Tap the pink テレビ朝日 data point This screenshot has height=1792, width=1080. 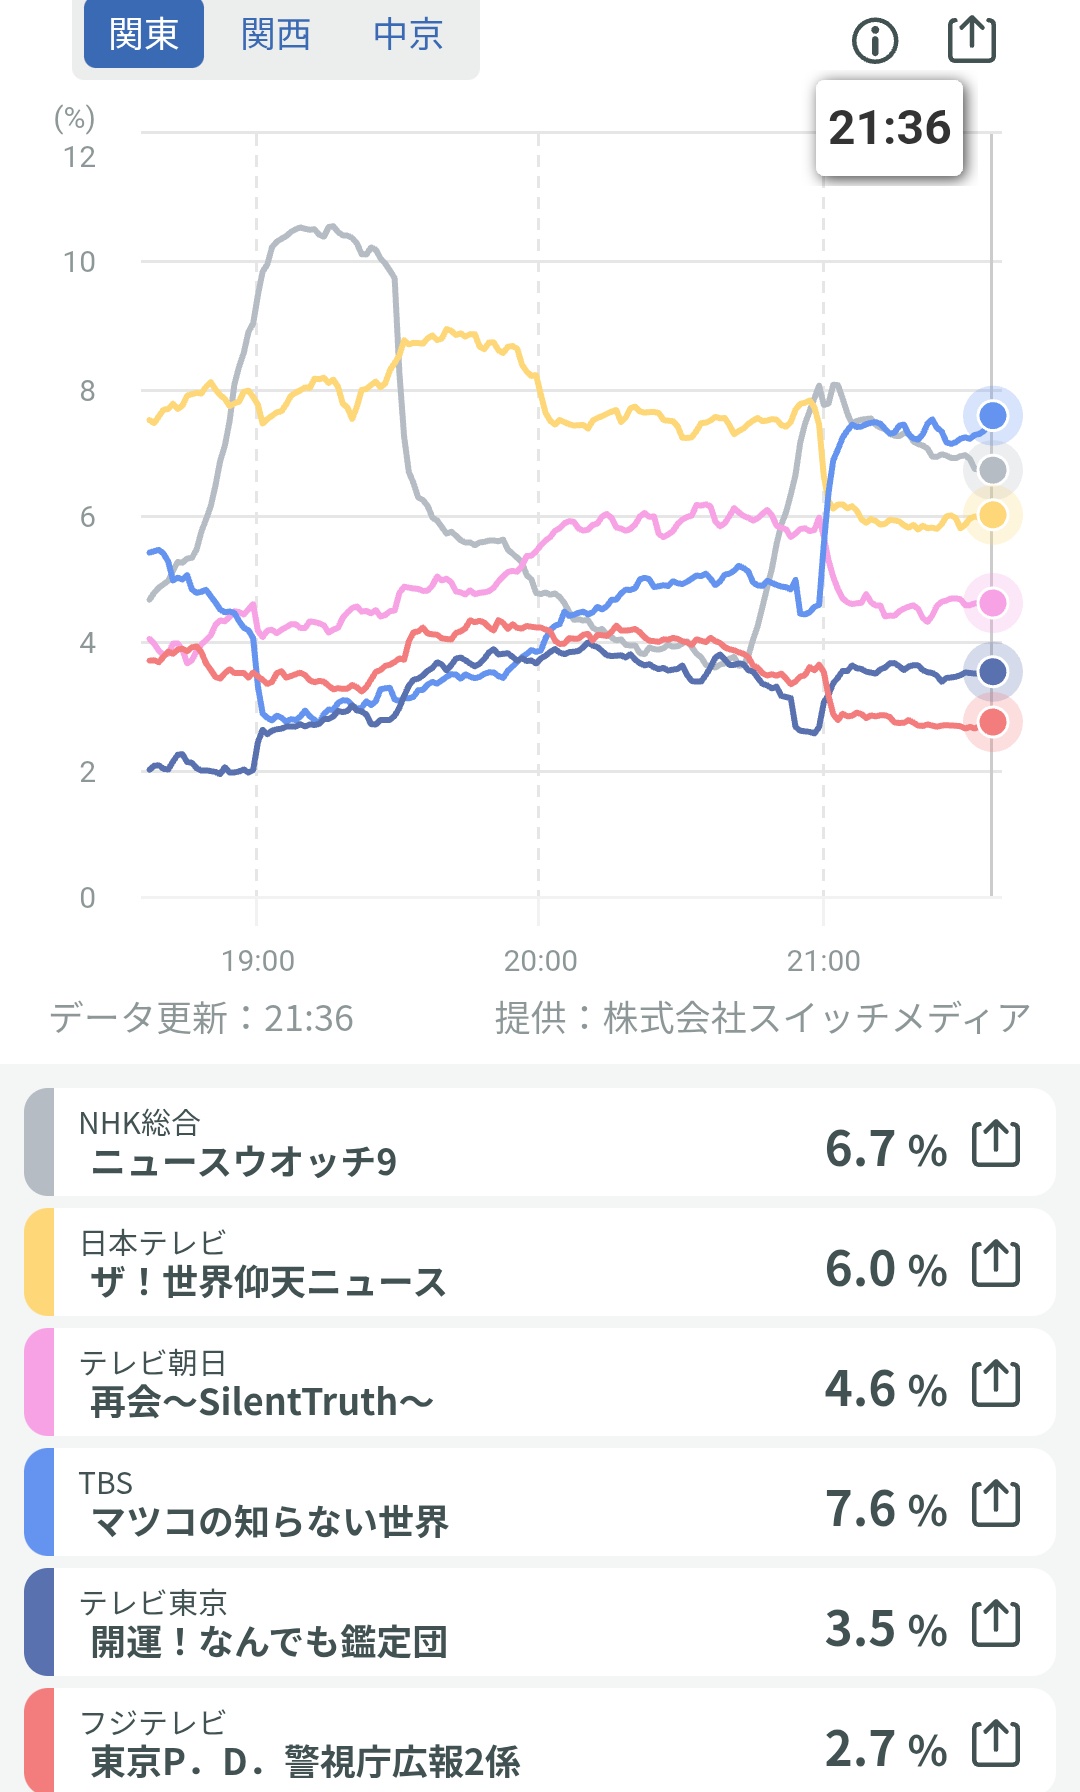(x=992, y=603)
